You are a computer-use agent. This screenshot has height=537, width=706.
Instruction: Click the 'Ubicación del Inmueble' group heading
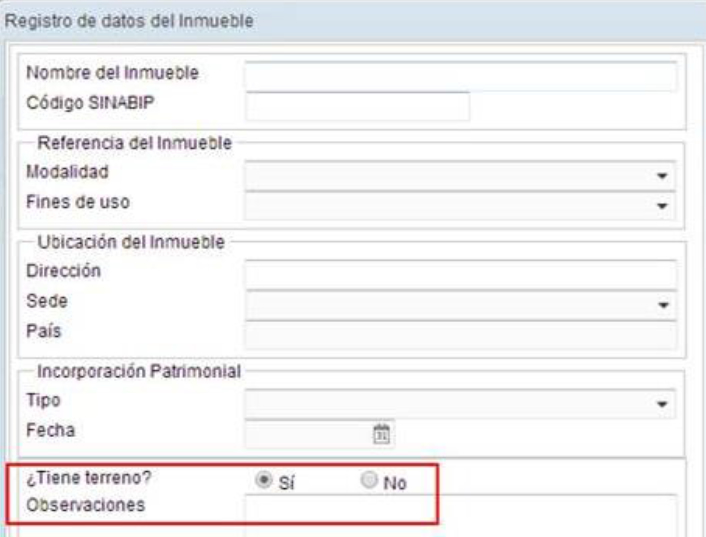point(130,242)
